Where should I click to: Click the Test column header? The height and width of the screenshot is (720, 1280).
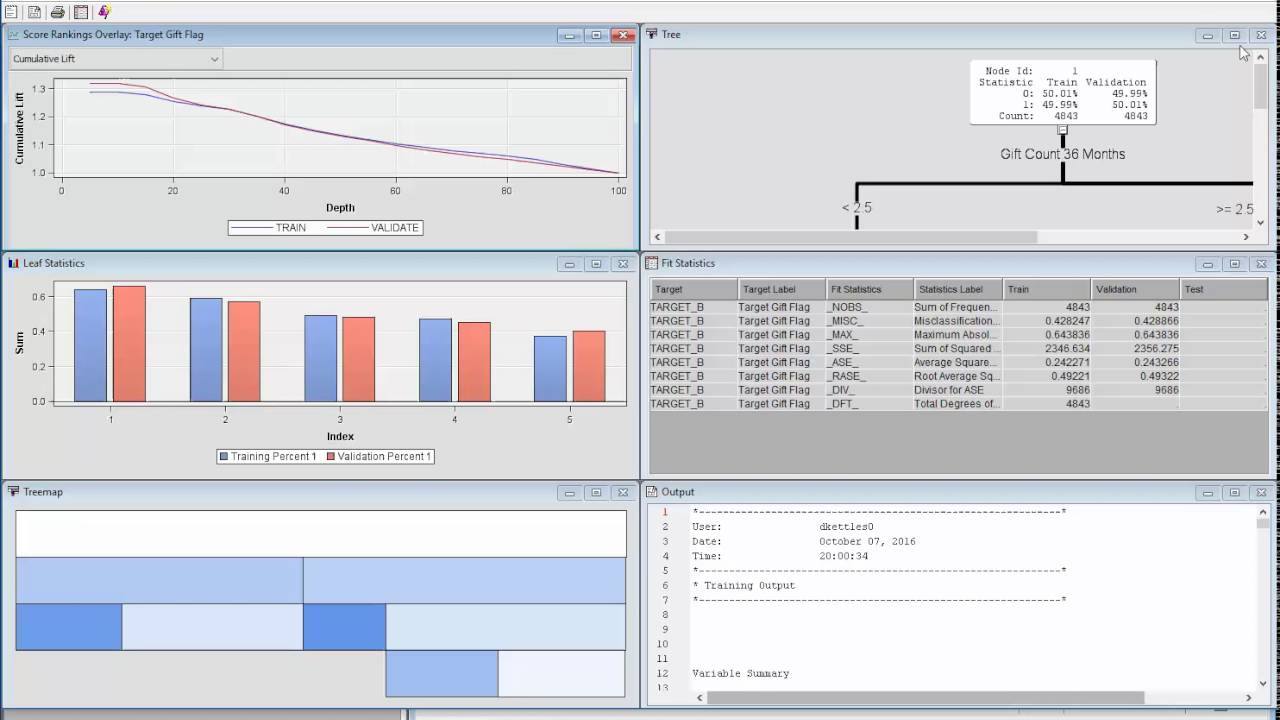(x=1224, y=289)
